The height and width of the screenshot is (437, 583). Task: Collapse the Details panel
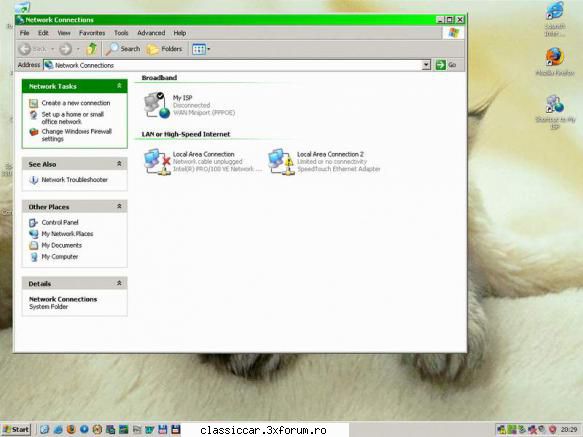[x=119, y=283]
